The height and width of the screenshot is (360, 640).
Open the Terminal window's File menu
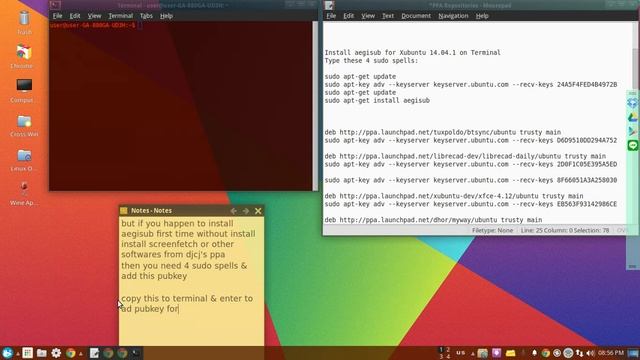[58, 16]
